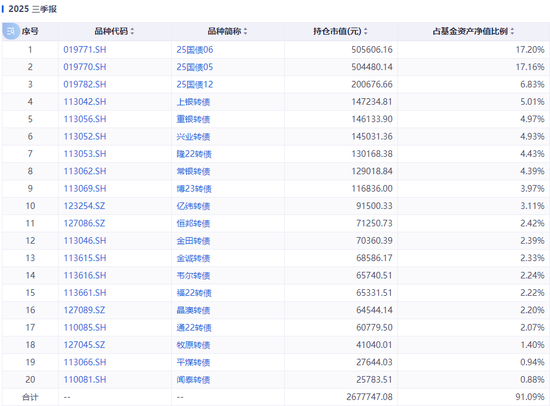Viewport: 550px width, 406px height.
Task: Sort by 持仓市值(元) column arrows
Action: point(365,31)
